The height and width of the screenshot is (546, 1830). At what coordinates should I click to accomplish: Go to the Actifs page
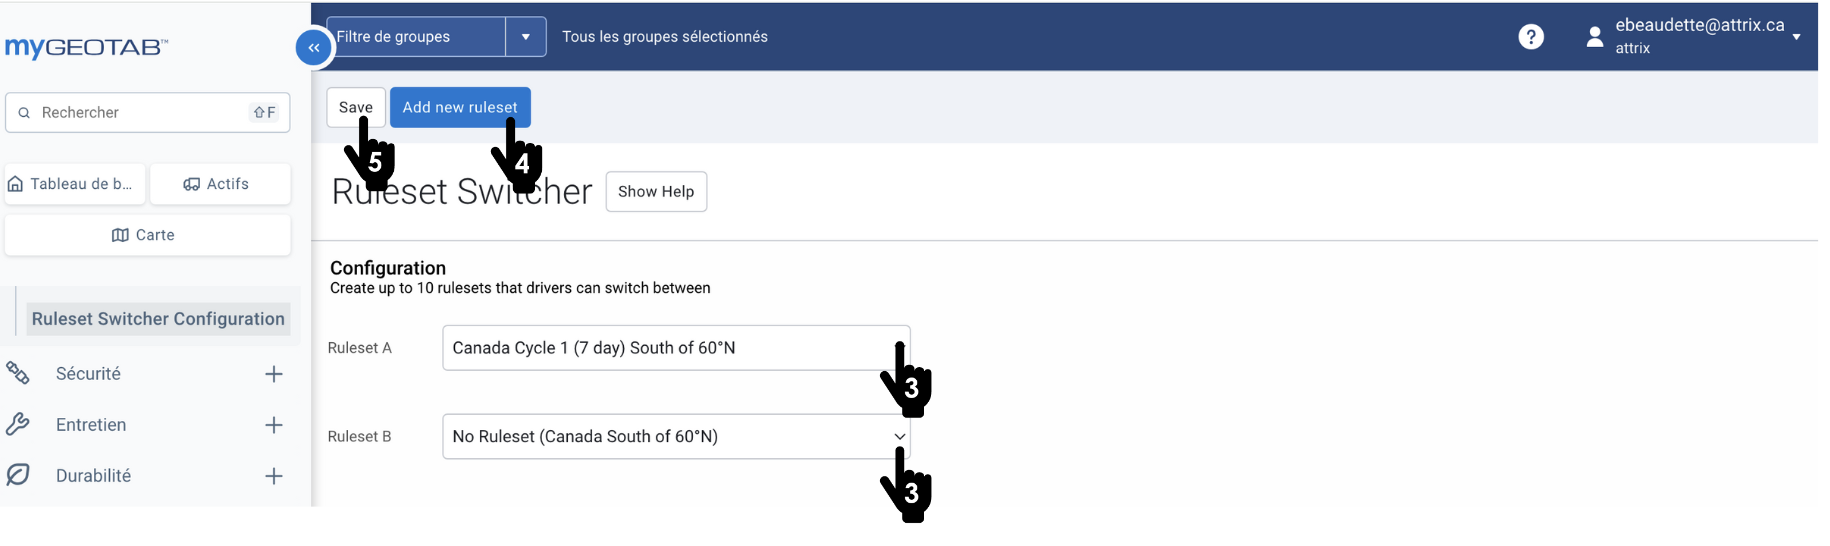point(220,184)
